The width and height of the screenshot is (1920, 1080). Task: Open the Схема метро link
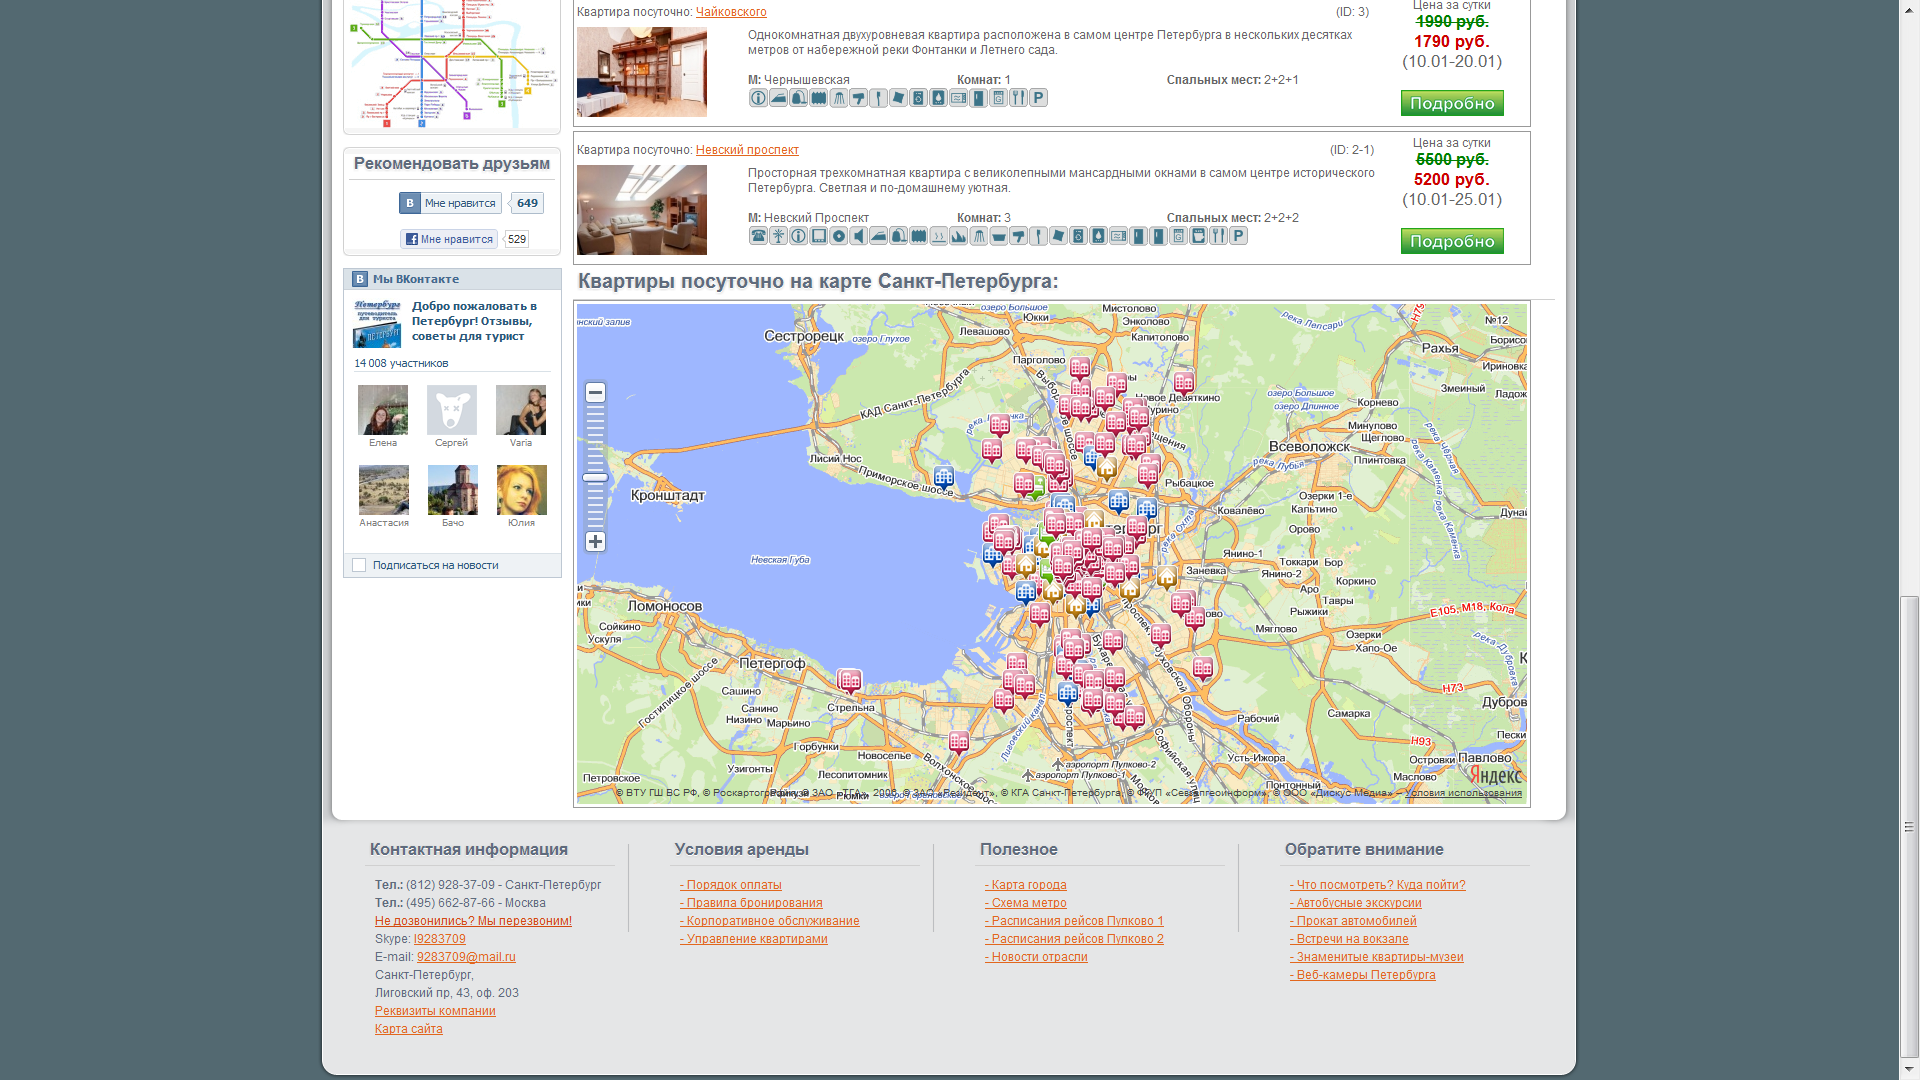(1026, 903)
